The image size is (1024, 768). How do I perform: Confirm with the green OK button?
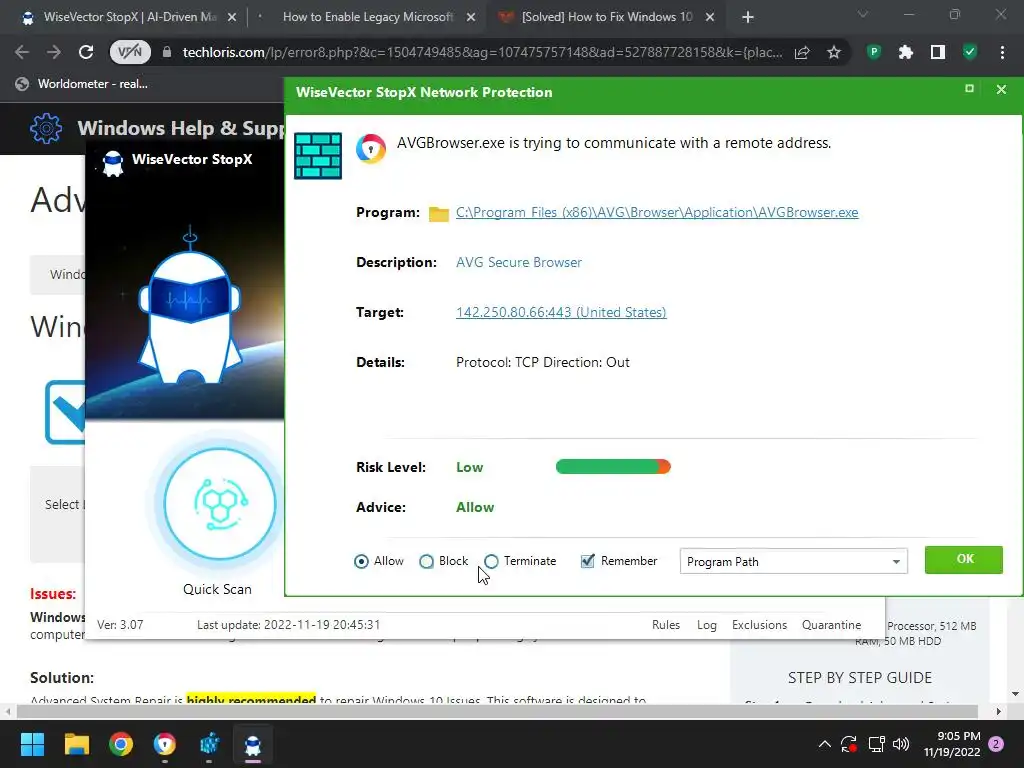[x=964, y=560]
